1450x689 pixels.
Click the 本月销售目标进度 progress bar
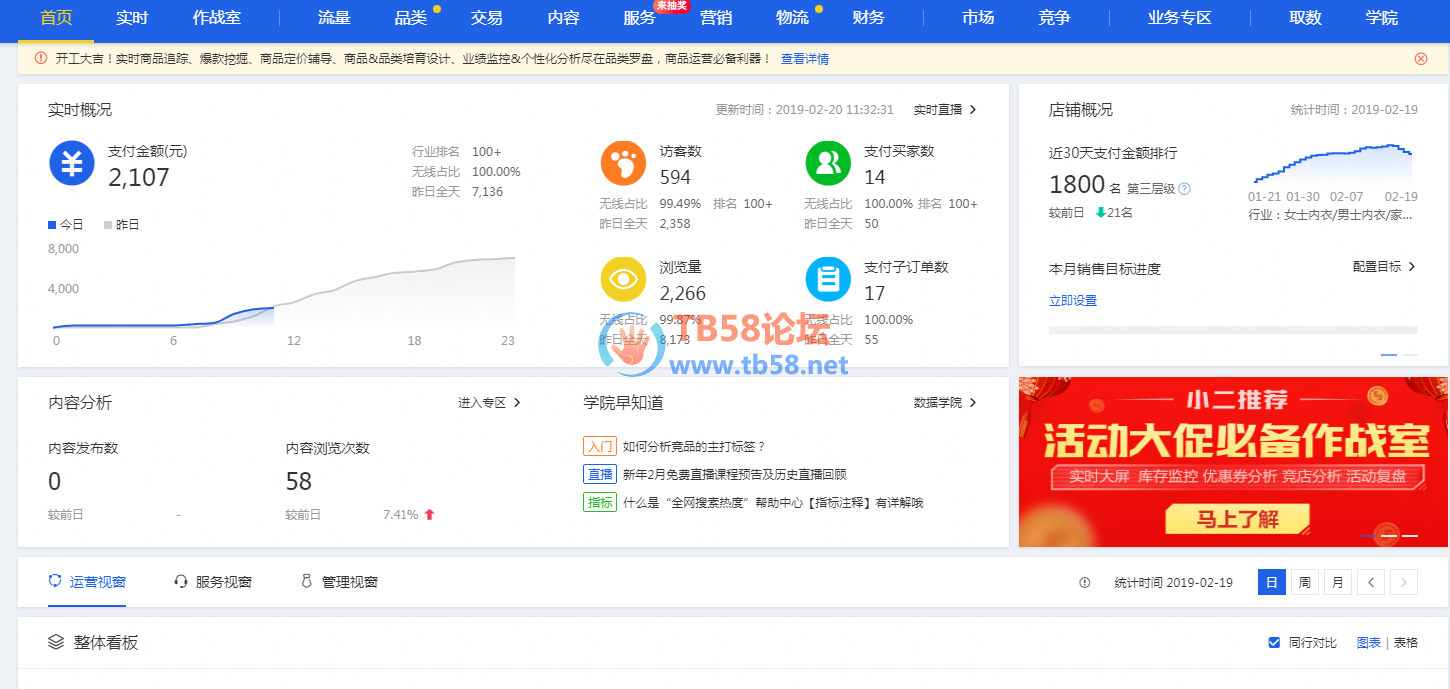pyautogui.click(x=1233, y=329)
